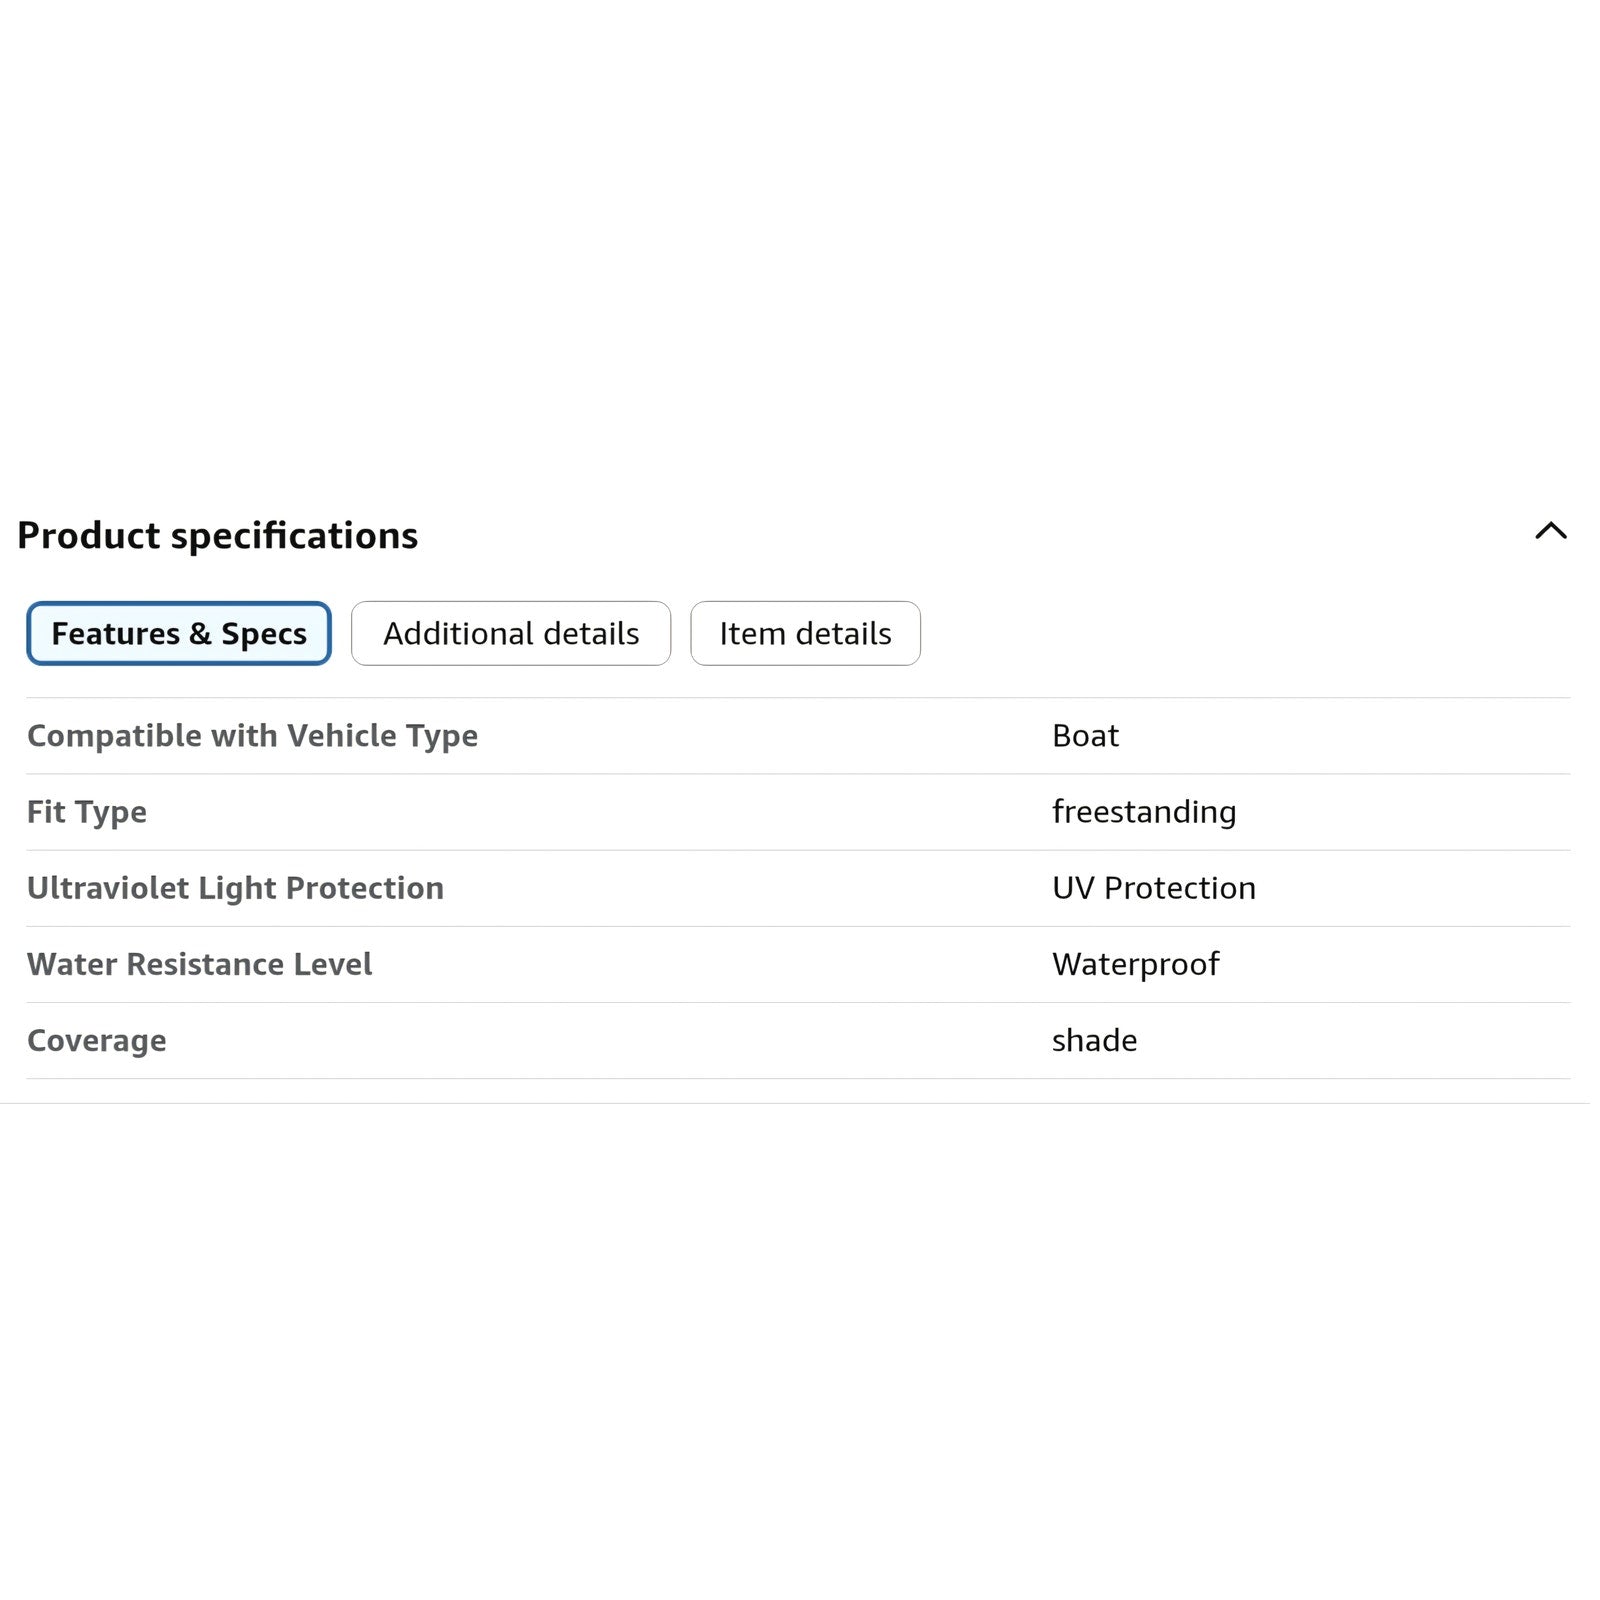Viewport: 1600px width, 1600px height.
Task: Select the Fit Type label
Action: tap(87, 812)
